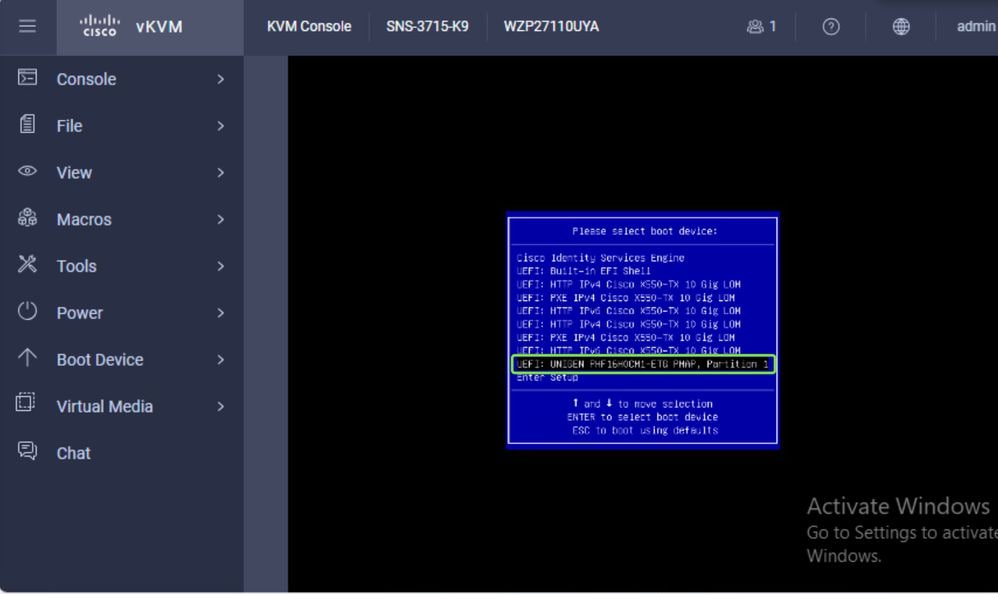Image resolution: width=998 pixels, height=594 pixels.
Task: Click the View eye icon in sidebar
Action: tap(27, 171)
